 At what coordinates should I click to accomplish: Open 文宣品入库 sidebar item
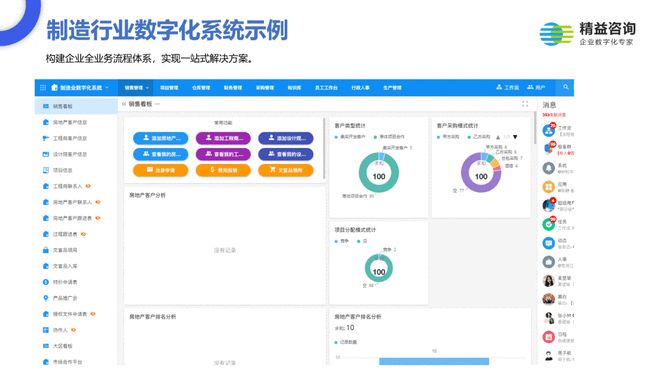coord(76,266)
